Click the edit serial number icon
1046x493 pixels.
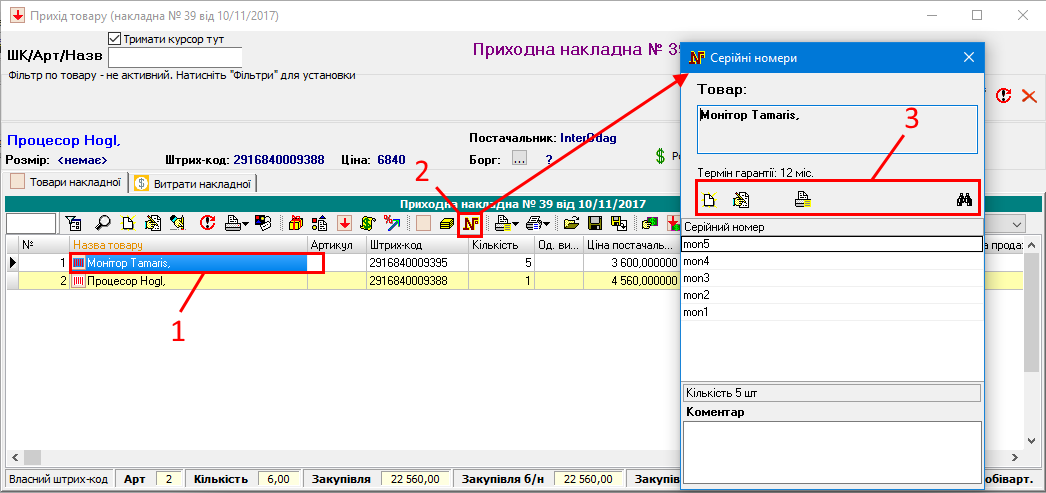(x=742, y=199)
